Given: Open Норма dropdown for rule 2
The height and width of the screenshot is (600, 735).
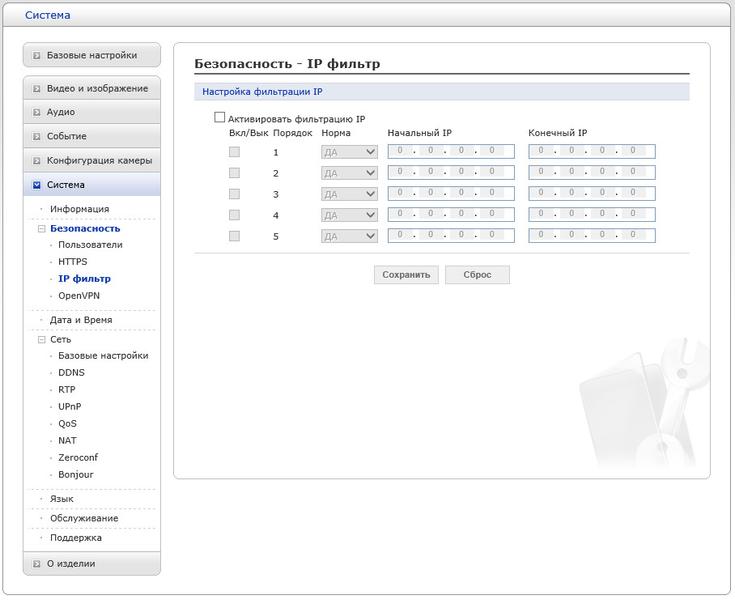Looking at the screenshot, I should tap(349, 173).
